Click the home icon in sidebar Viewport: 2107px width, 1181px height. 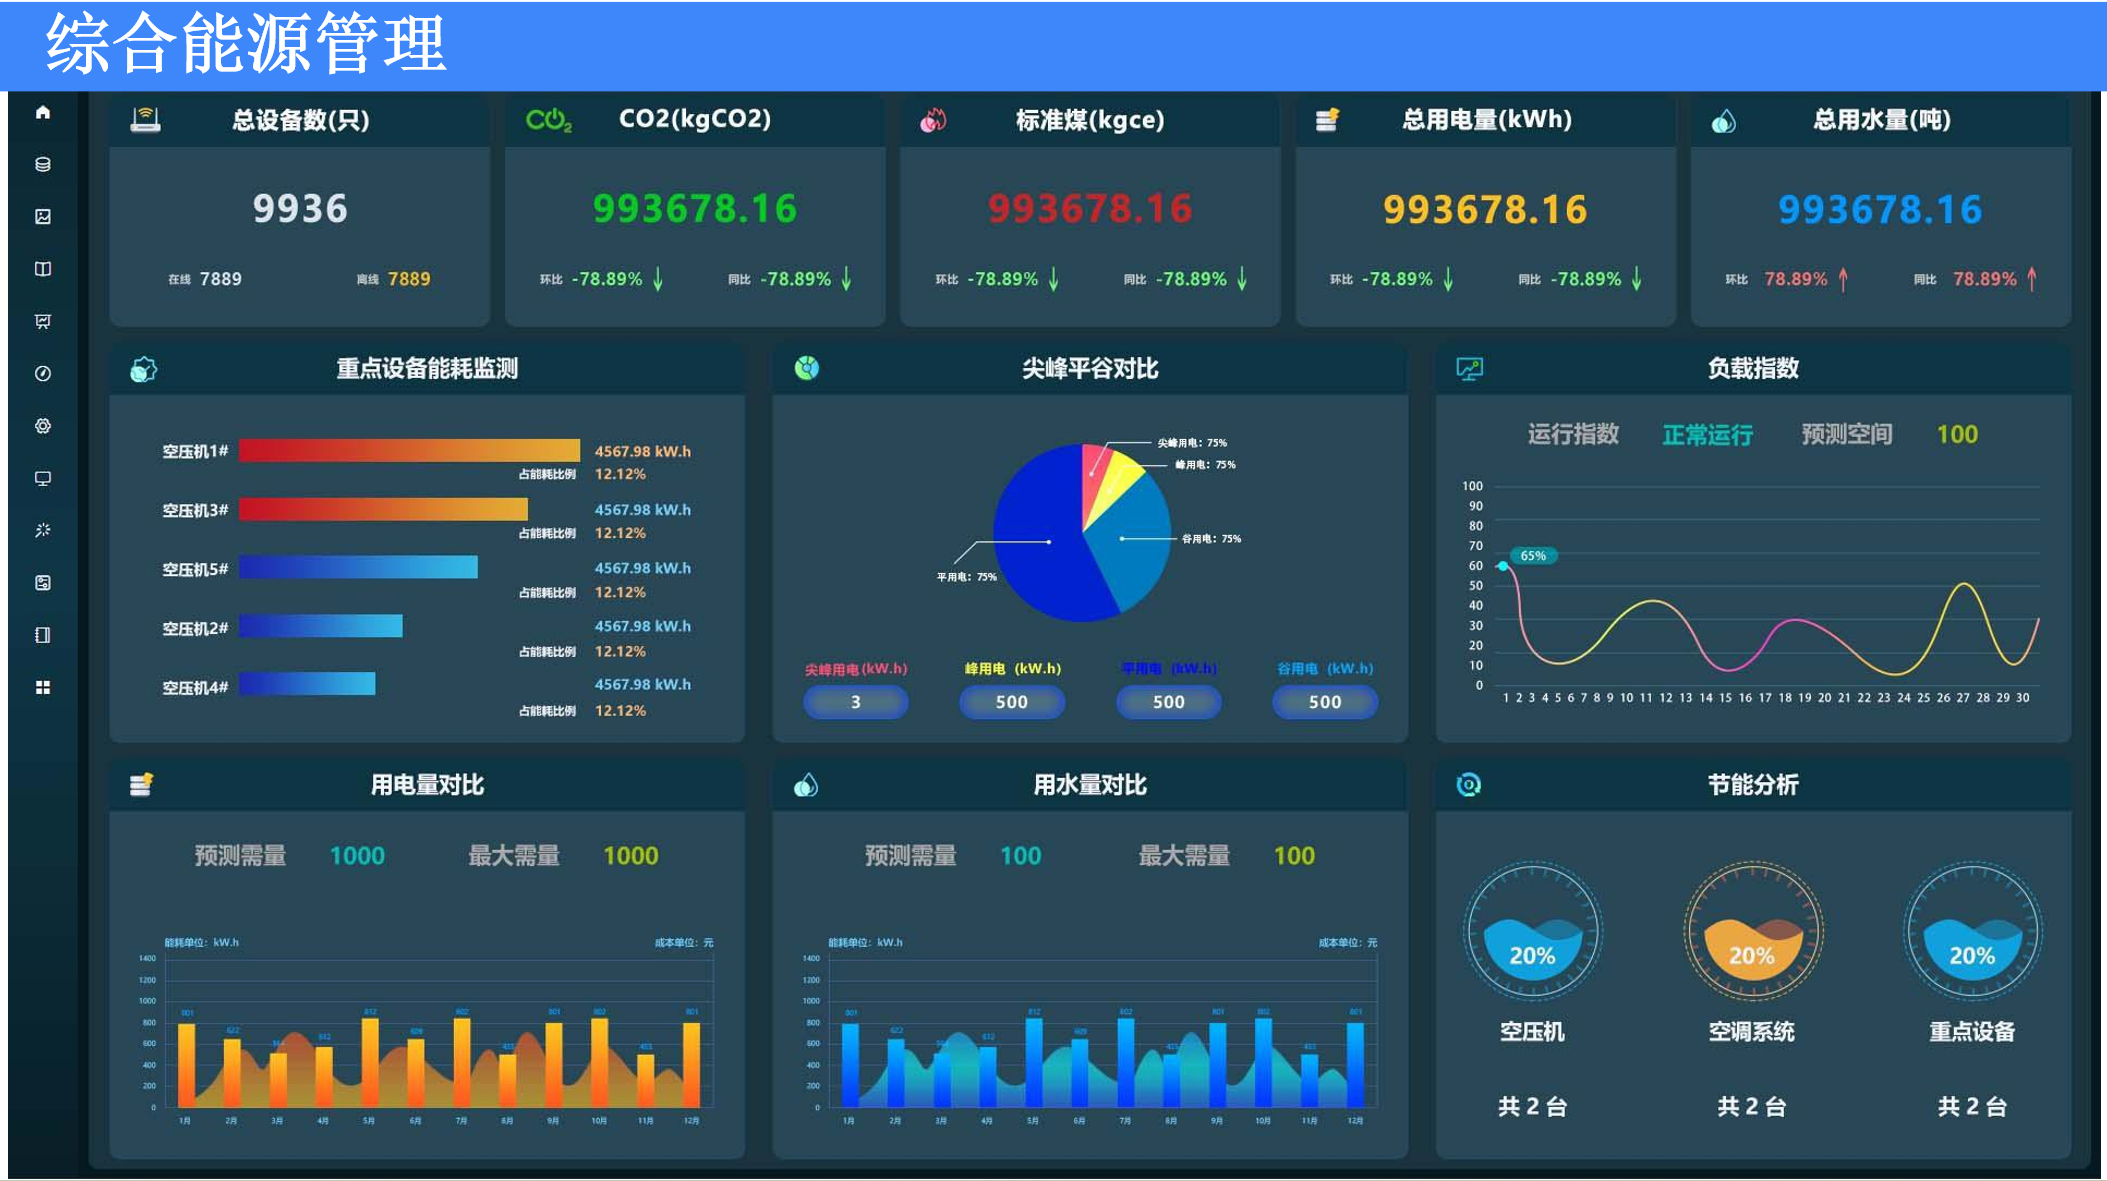43,113
